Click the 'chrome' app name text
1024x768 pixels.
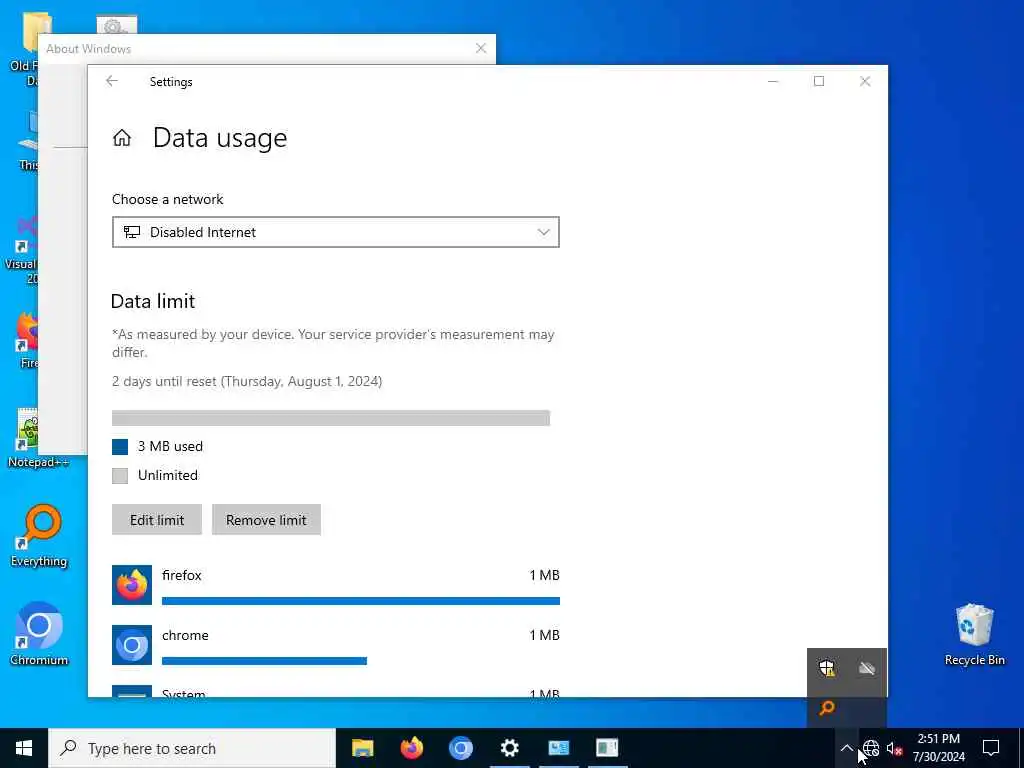pyautogui.click(x=185, y=635)
